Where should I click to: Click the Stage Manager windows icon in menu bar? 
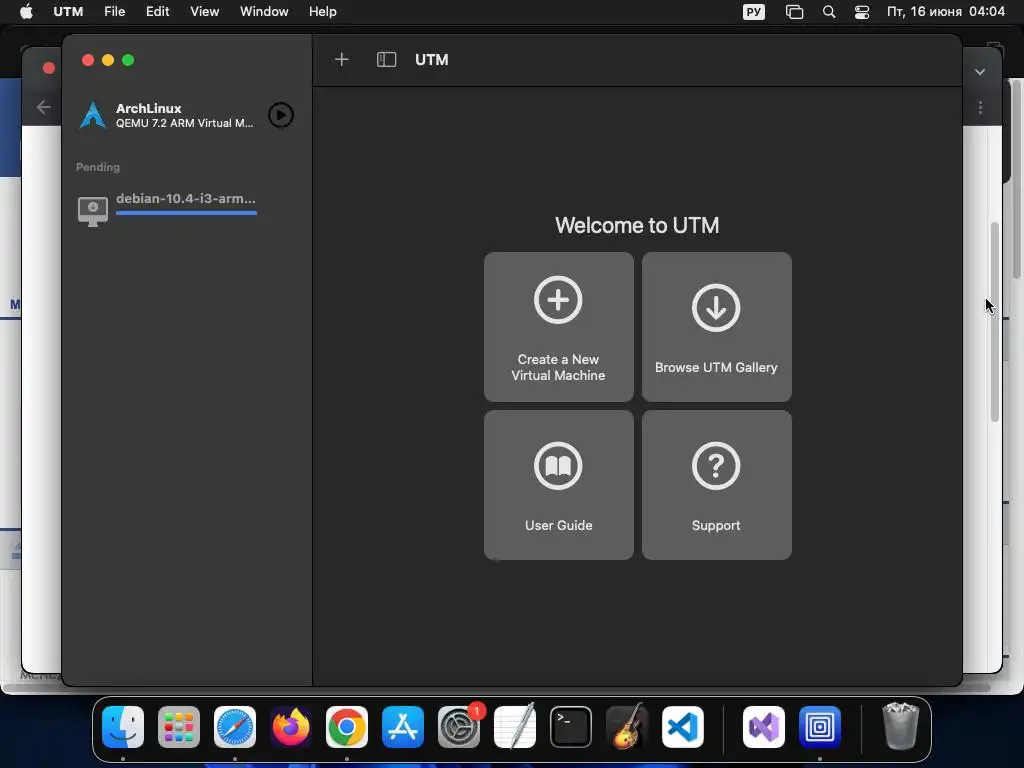coord(794,12)
